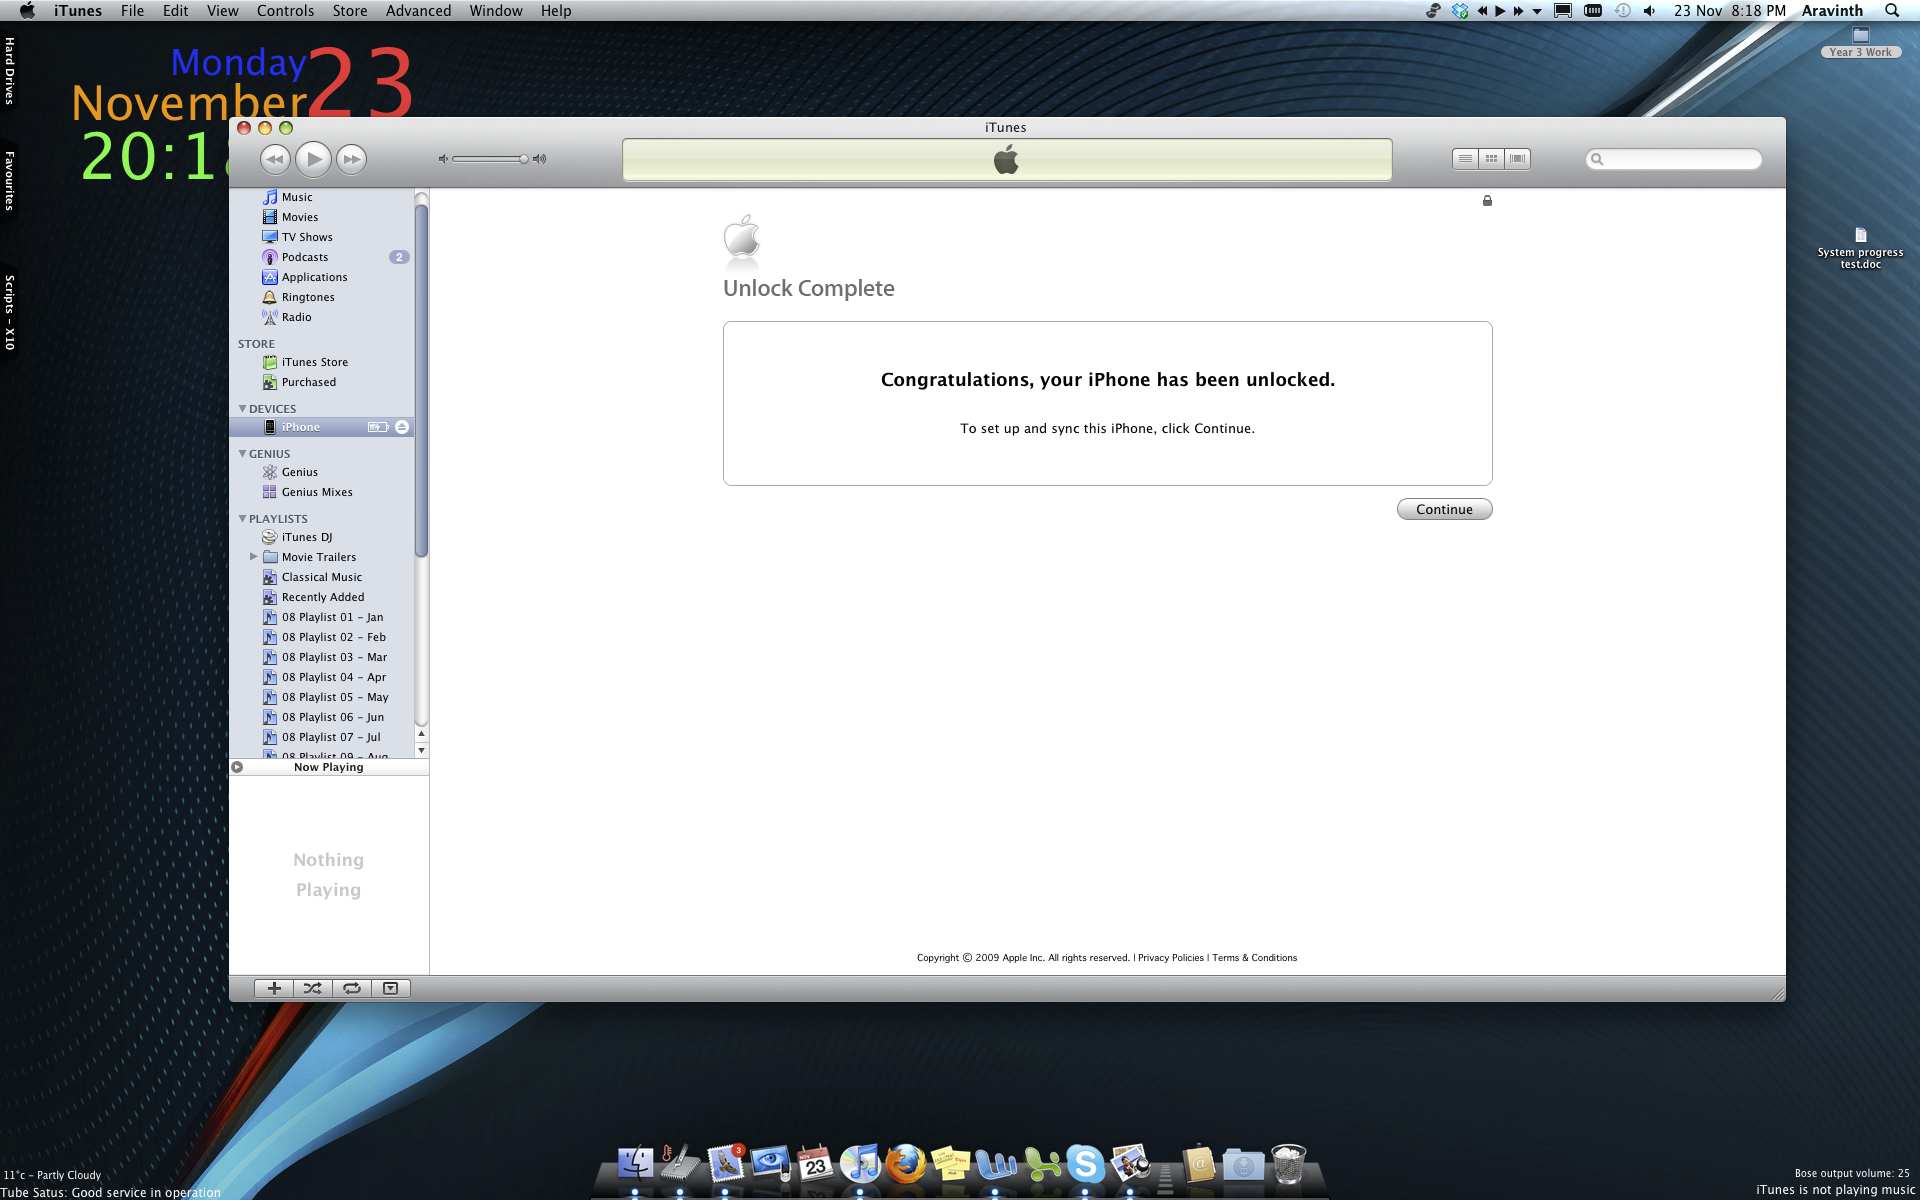Open the File menu

click(x=132, y=11)
